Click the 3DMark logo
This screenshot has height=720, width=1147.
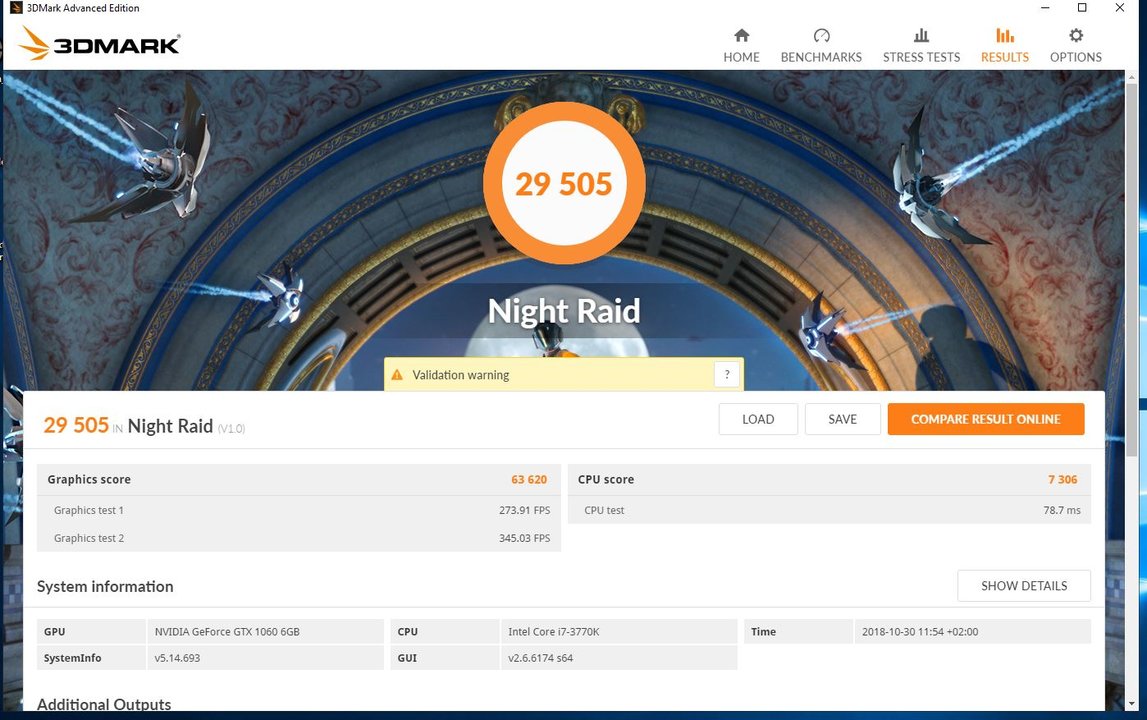click(x=99, y=44)
